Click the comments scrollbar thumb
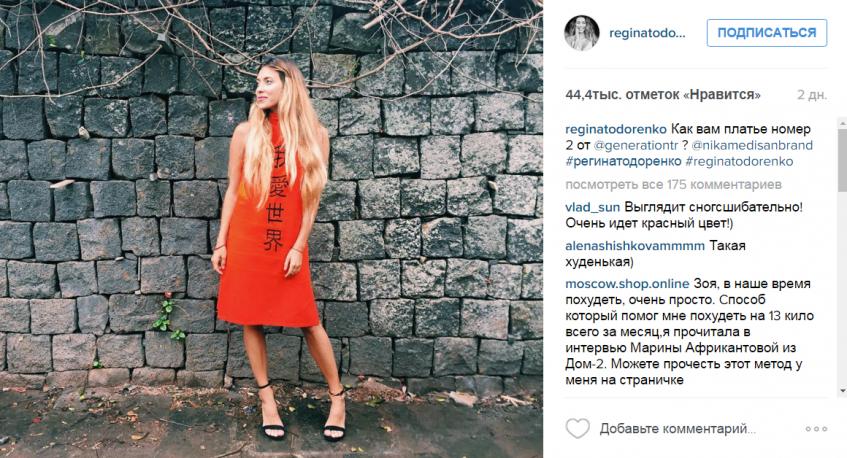The height and width of the screenshot is (458, 847). point(842,160)
